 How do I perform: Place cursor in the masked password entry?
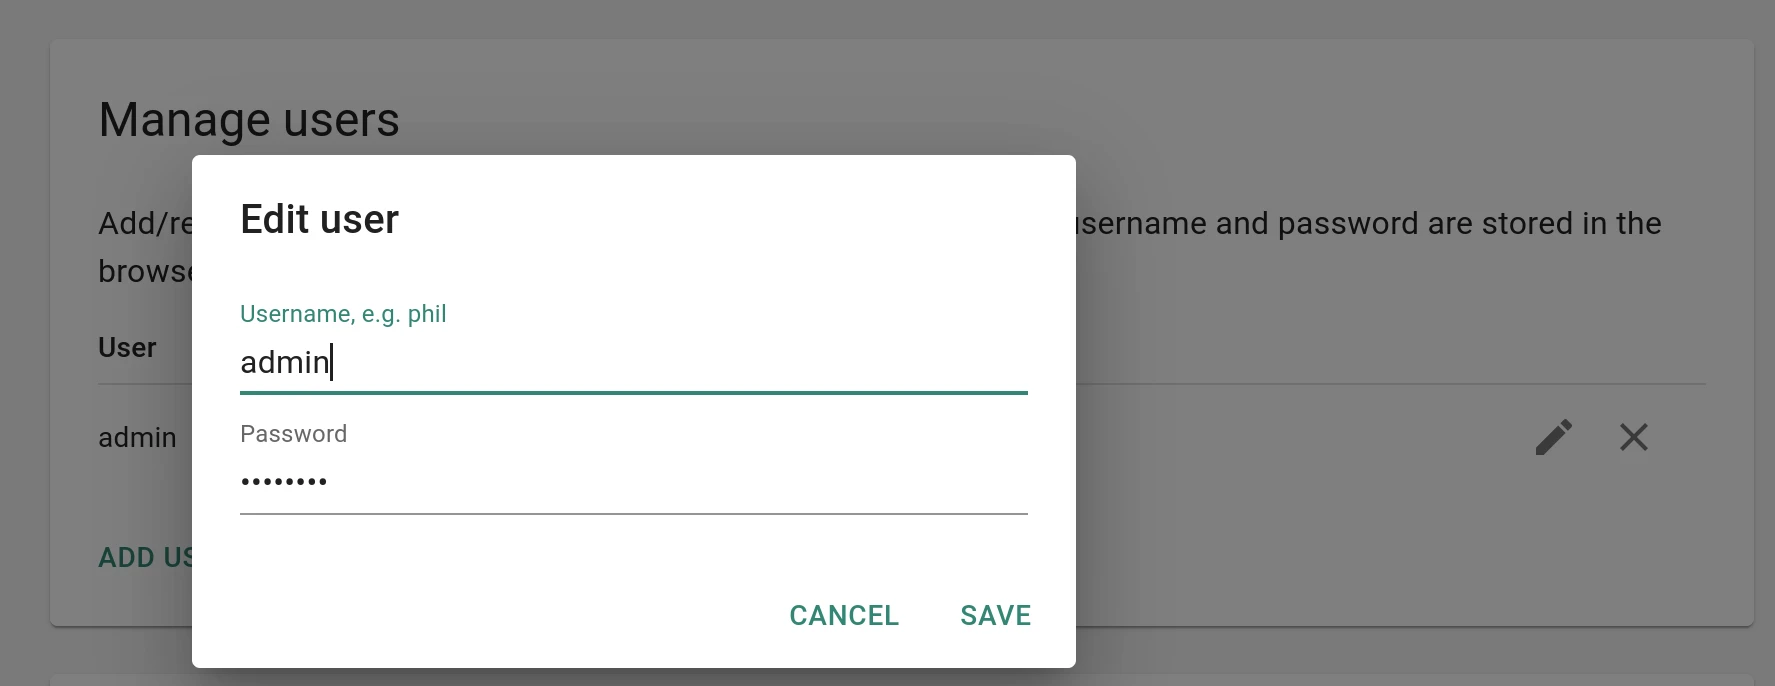click(633, 483)
